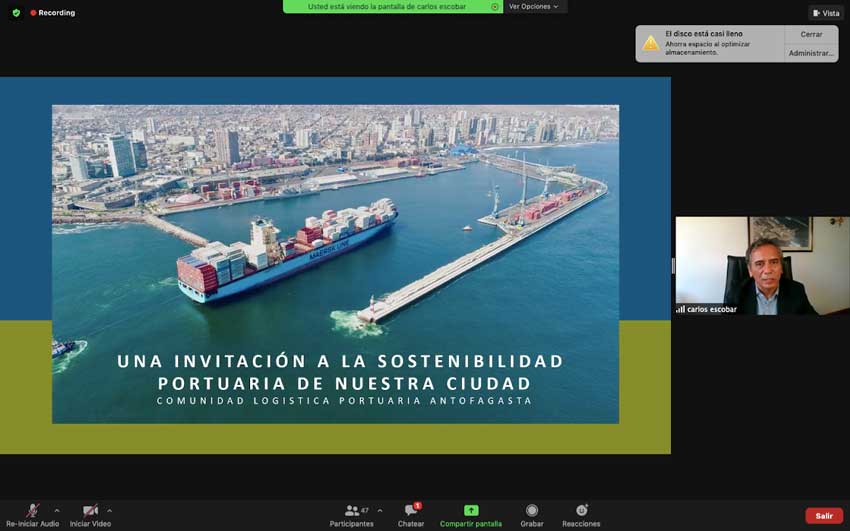Screen dimensions: 850x531
Task: Open the Ver Opciones dropdown
Action: [x=534, y=6]
